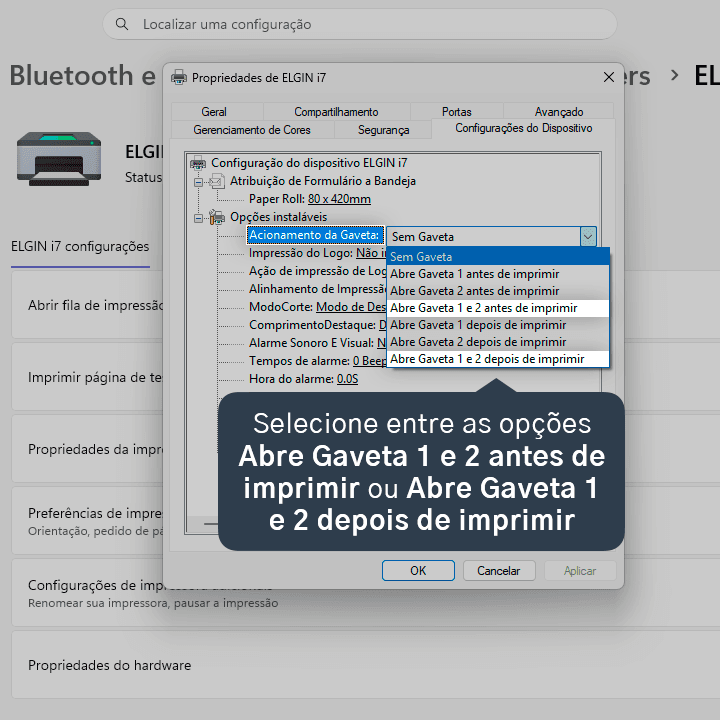The image size is (720, 720).
Task: Click the Localizar uma configuração search field
Action: [x=360, y=24]
